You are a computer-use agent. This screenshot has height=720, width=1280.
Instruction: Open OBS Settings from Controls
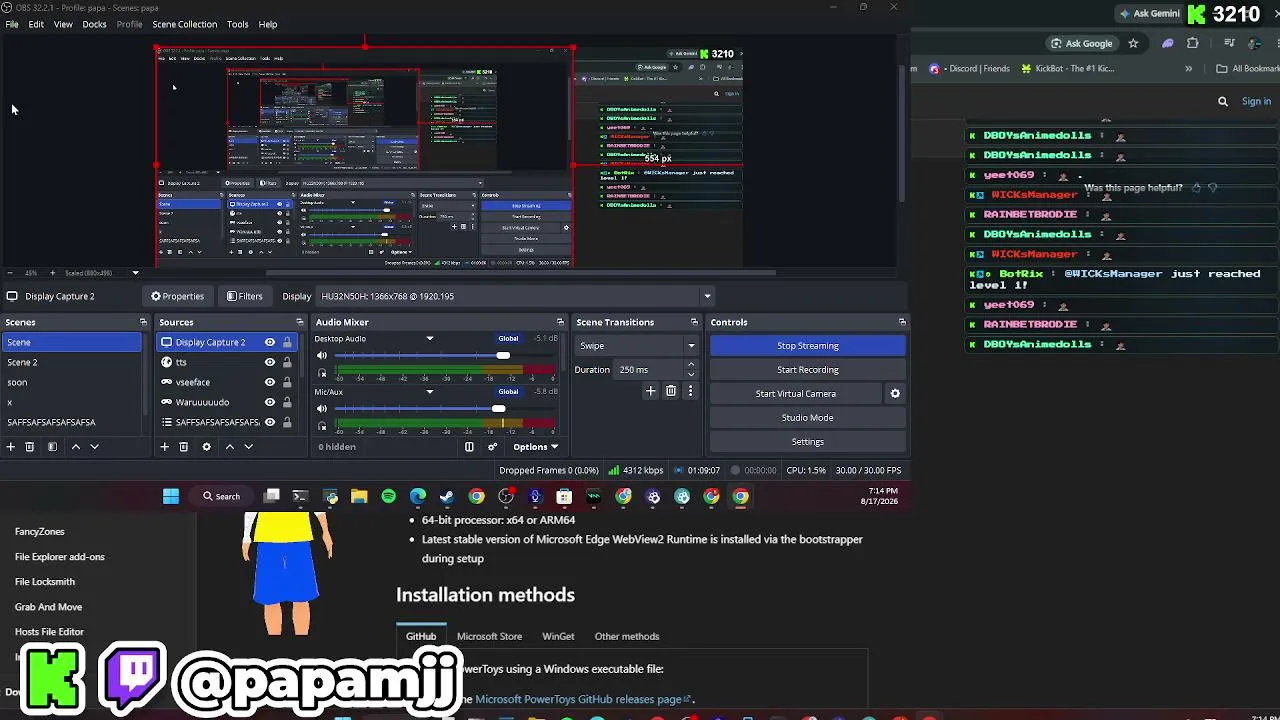(808, 442)
